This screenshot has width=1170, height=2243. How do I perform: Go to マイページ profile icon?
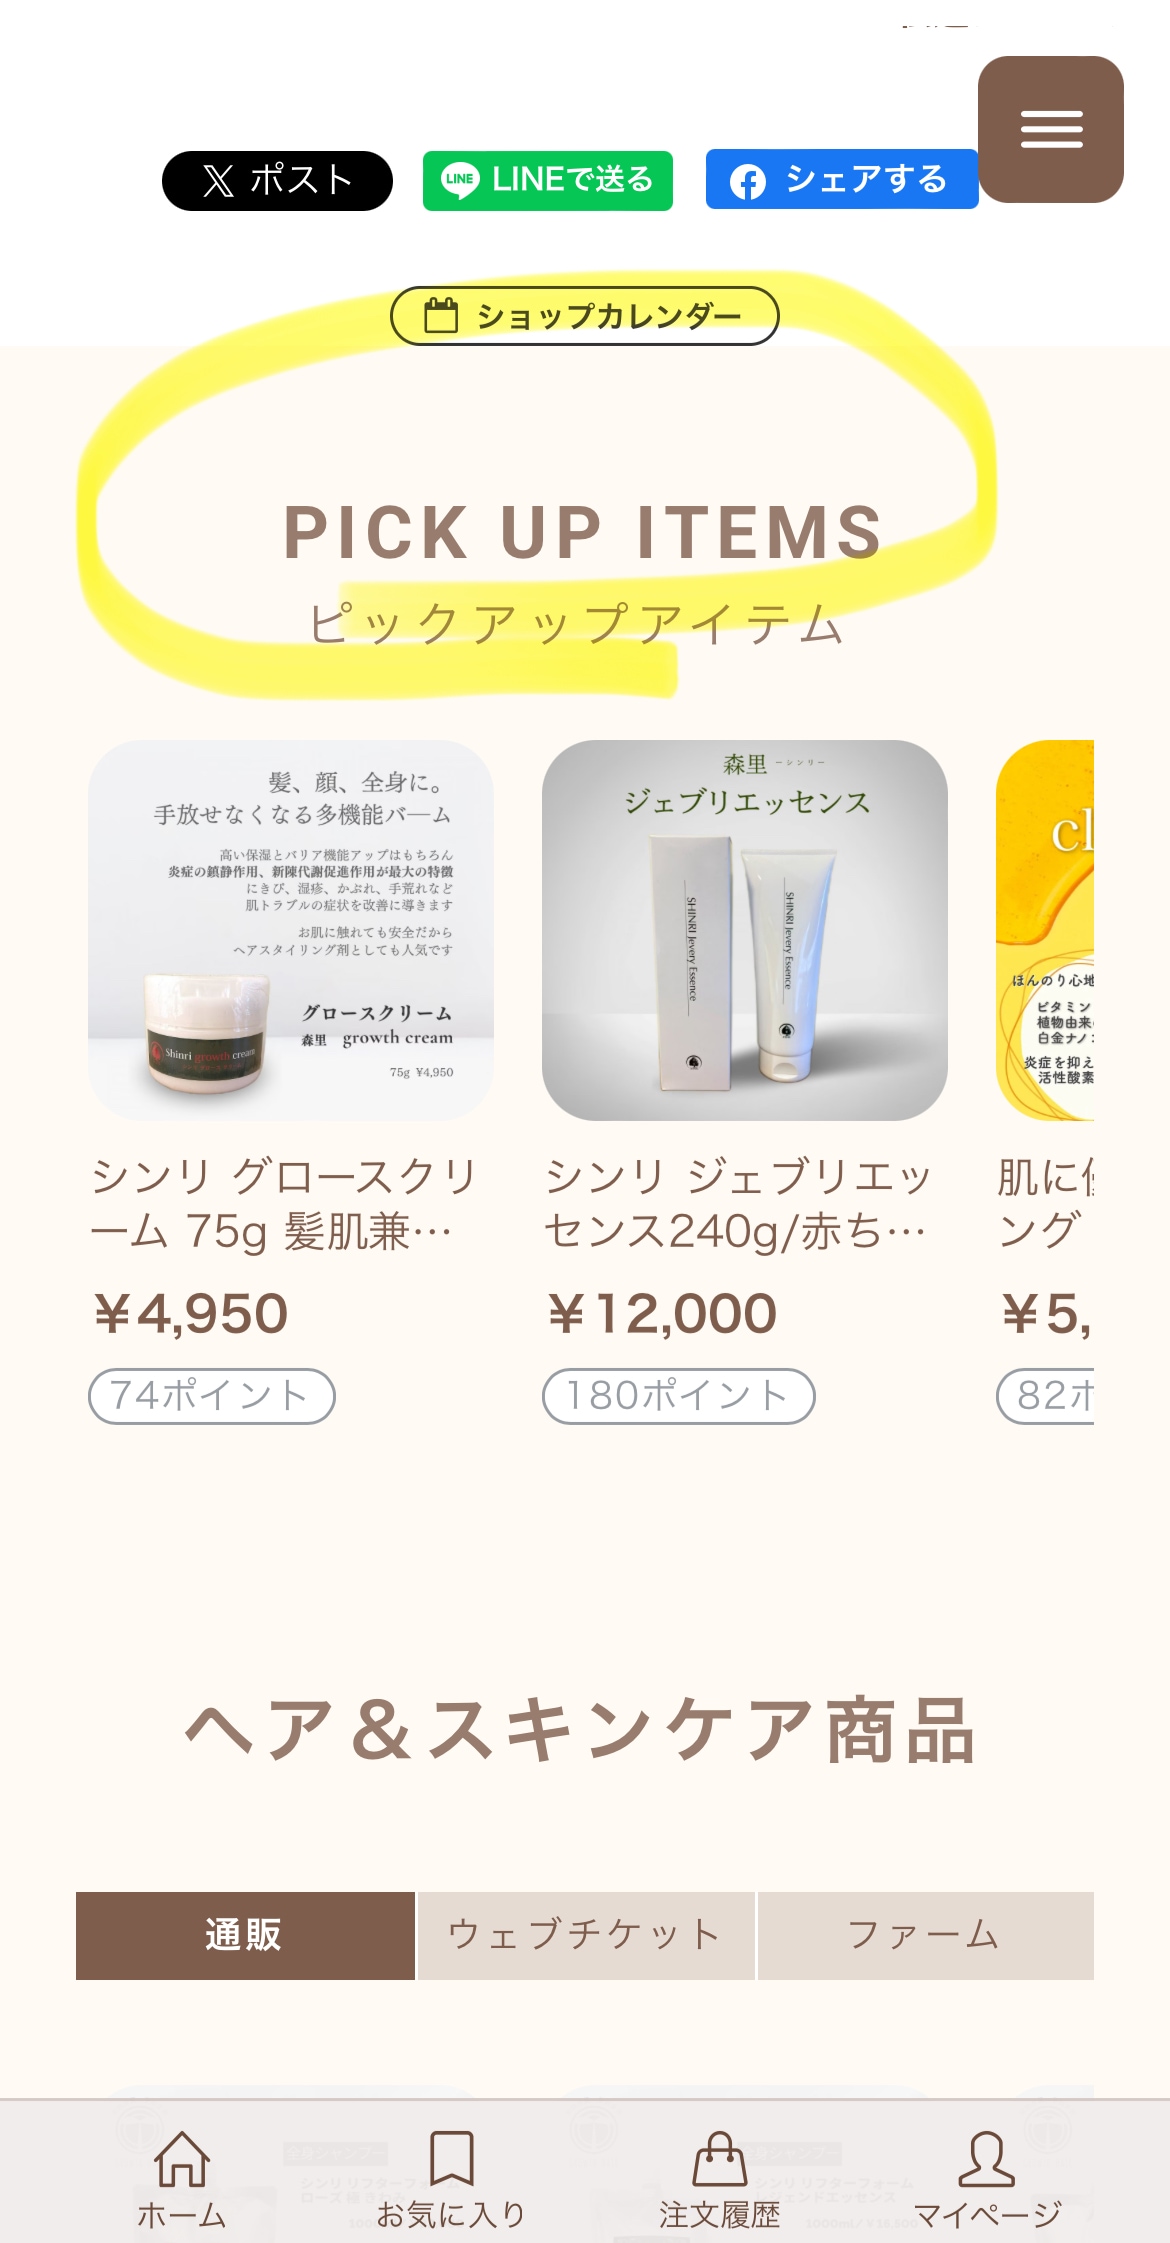[x=987, y=2162]
